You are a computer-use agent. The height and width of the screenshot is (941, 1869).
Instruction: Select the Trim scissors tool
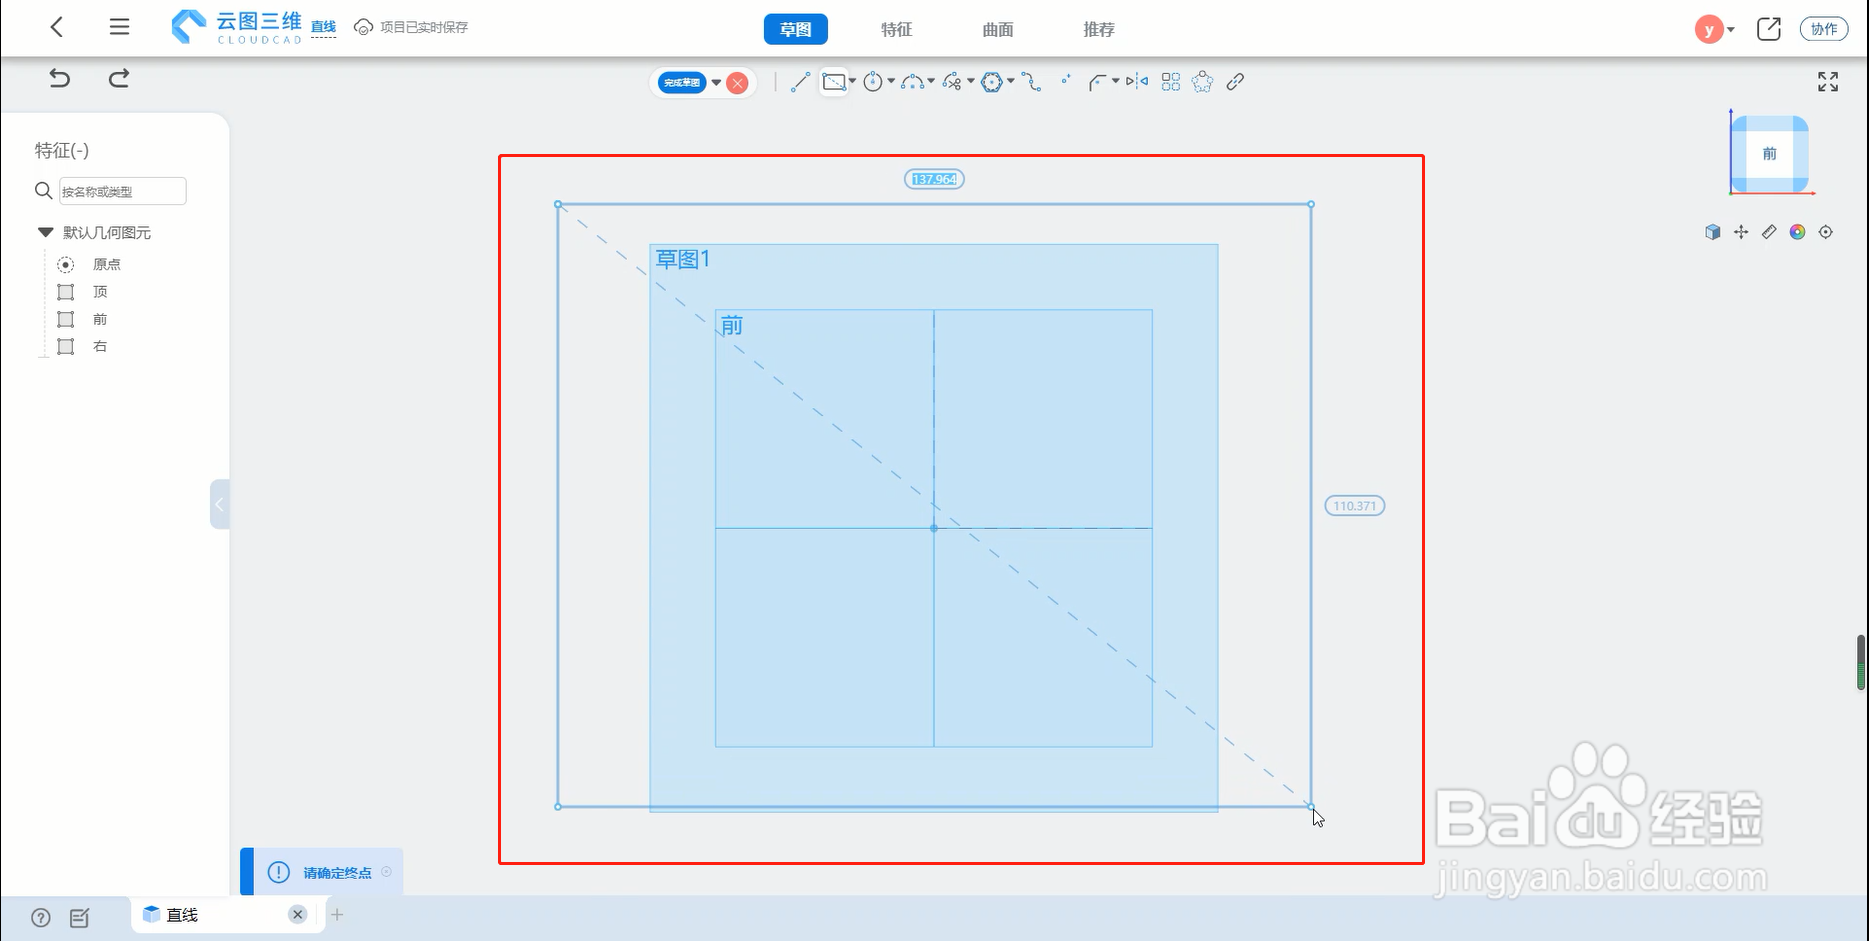pos(952,82)
